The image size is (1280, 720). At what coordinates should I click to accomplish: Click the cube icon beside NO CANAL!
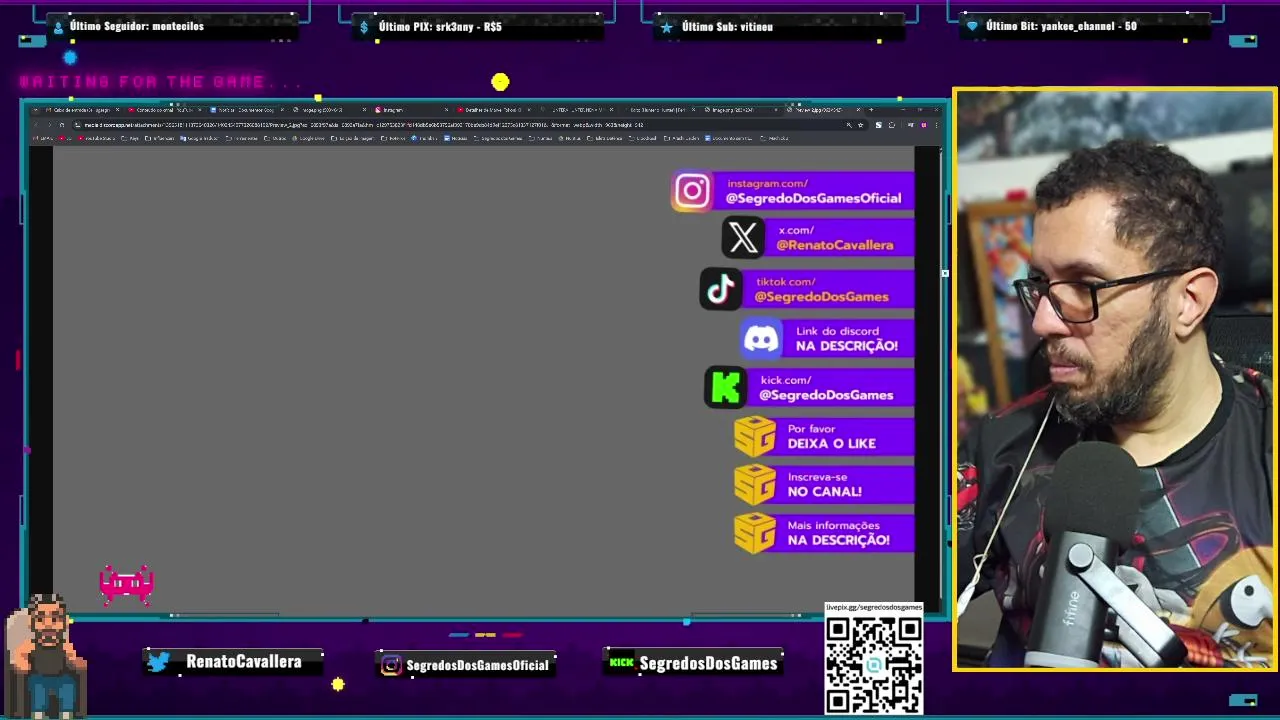(755, 485)
